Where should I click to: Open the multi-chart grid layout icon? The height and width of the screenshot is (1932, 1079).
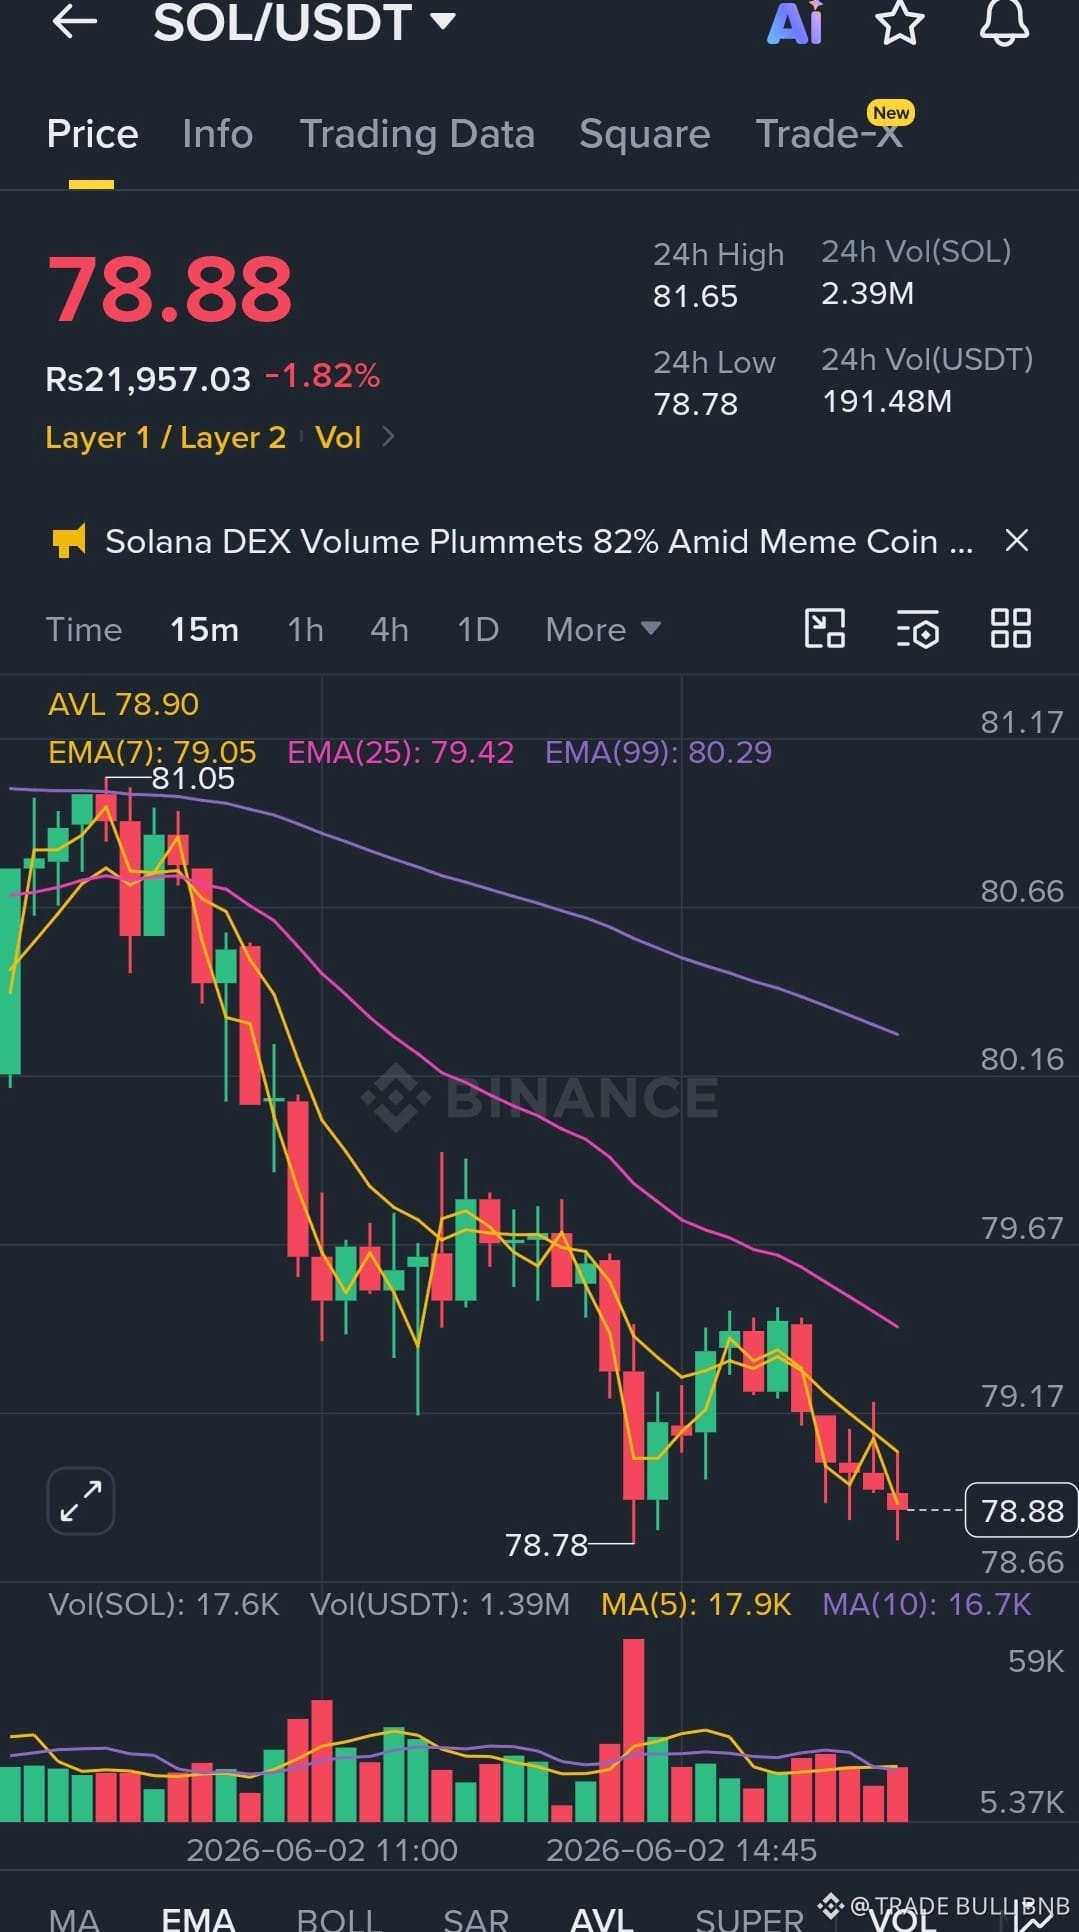click(x=1010, y=629)
